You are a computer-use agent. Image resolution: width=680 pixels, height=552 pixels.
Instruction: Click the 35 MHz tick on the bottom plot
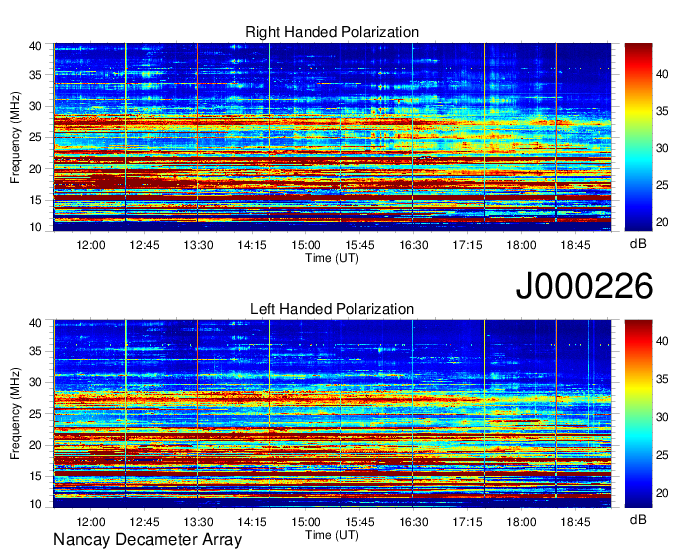tap(35, 351)
